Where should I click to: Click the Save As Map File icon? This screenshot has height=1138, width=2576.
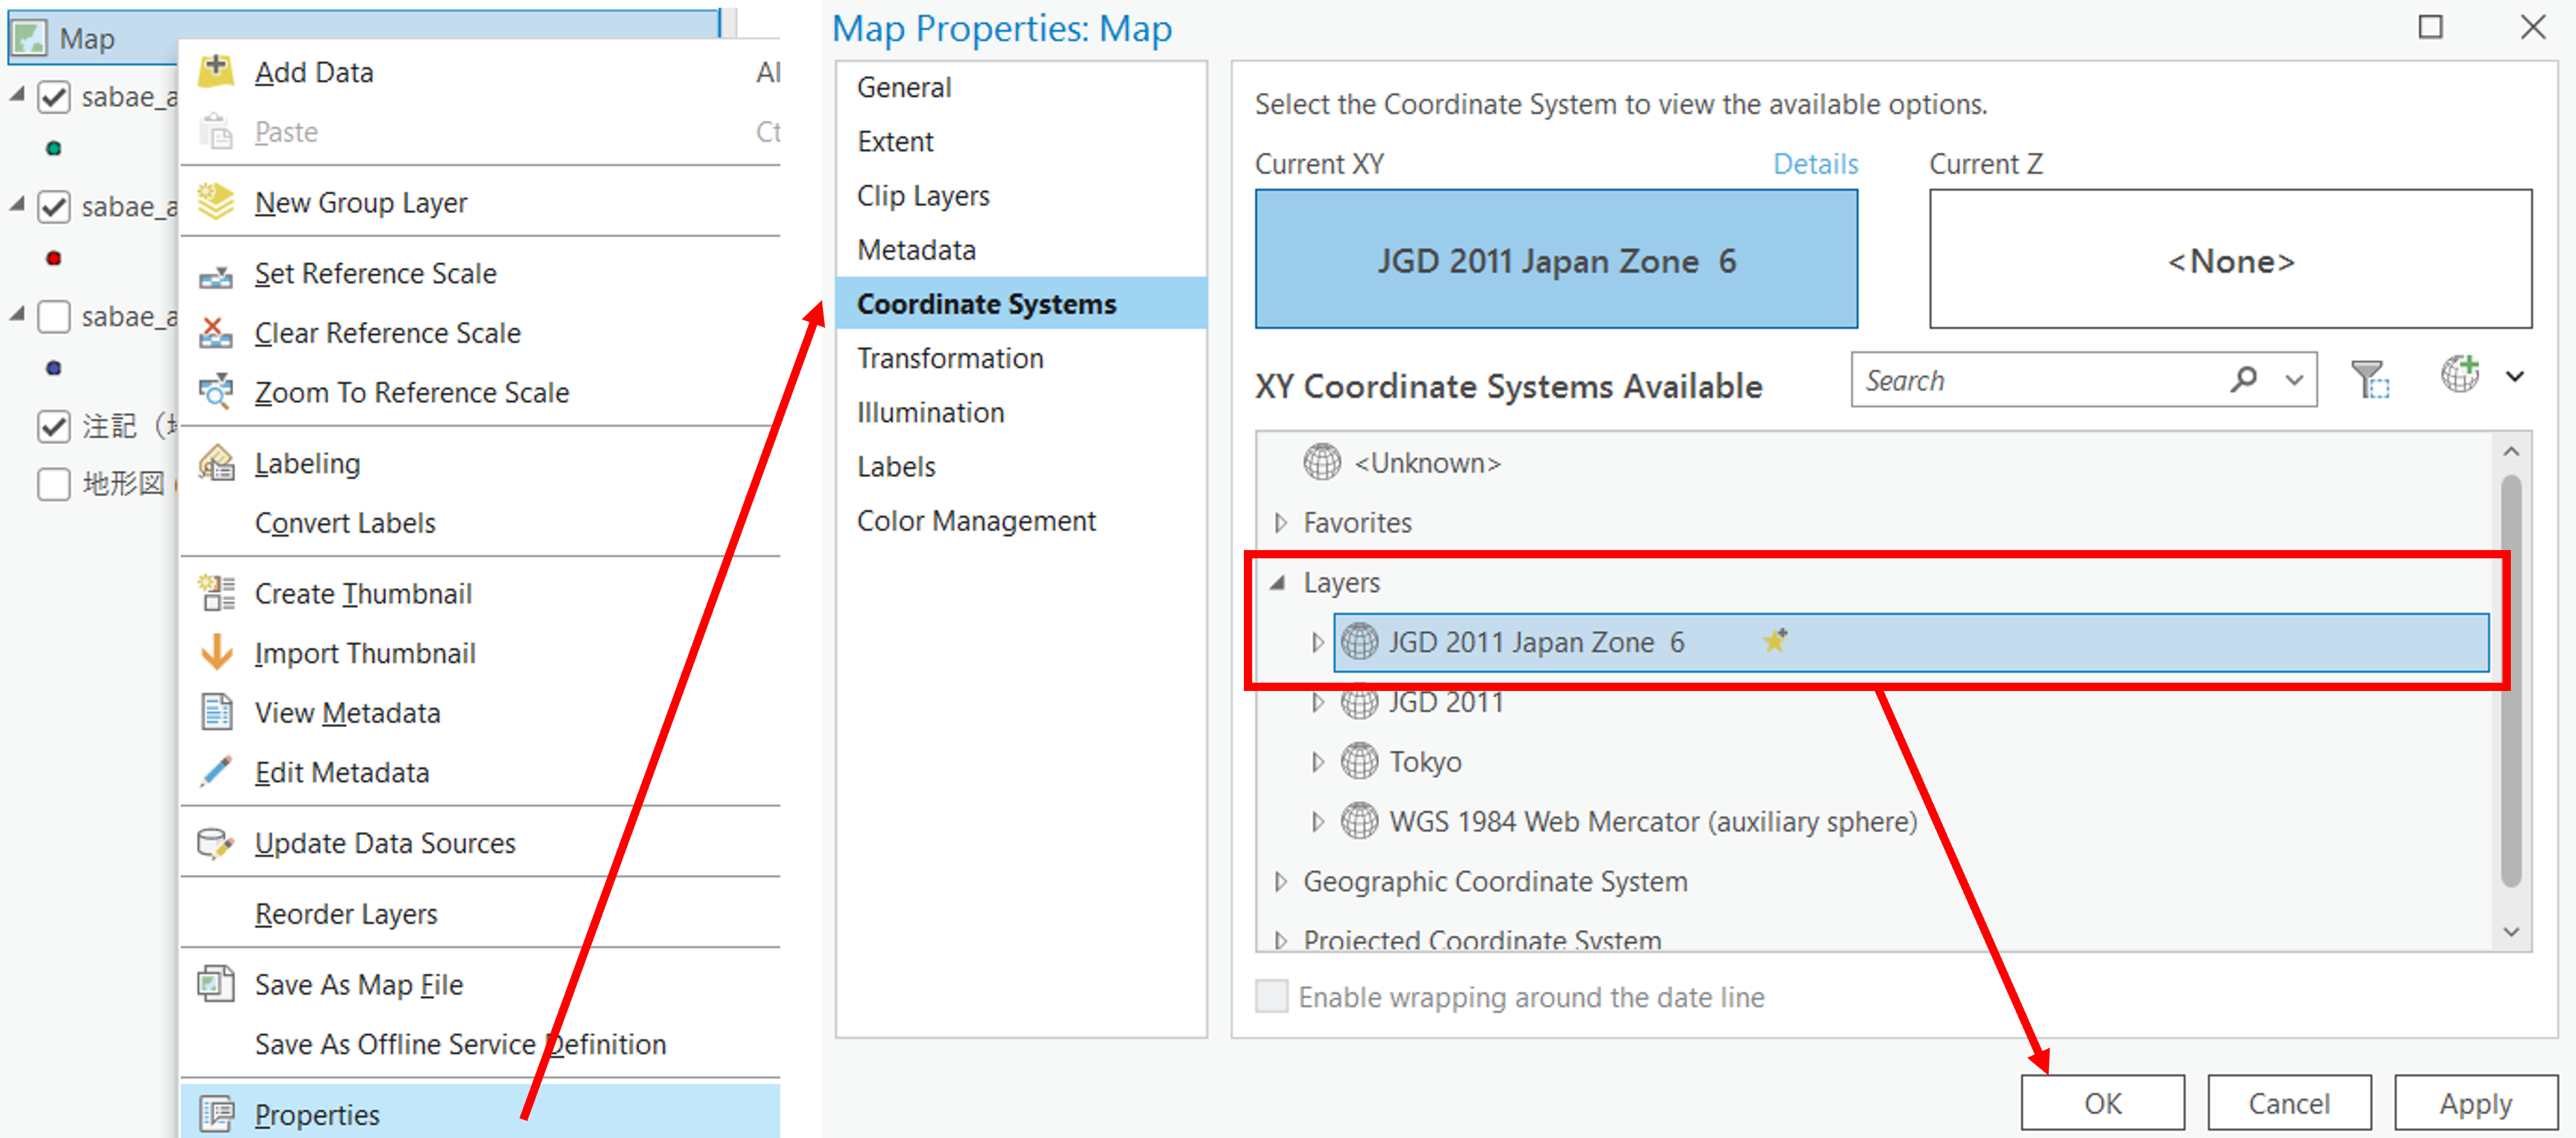point(215,984)
